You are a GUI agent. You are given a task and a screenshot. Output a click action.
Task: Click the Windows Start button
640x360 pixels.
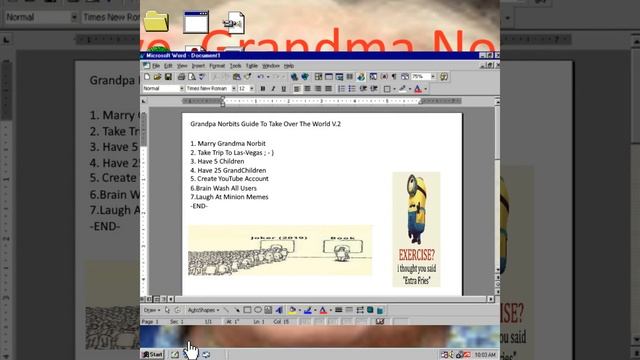click(x=153, y=354)
